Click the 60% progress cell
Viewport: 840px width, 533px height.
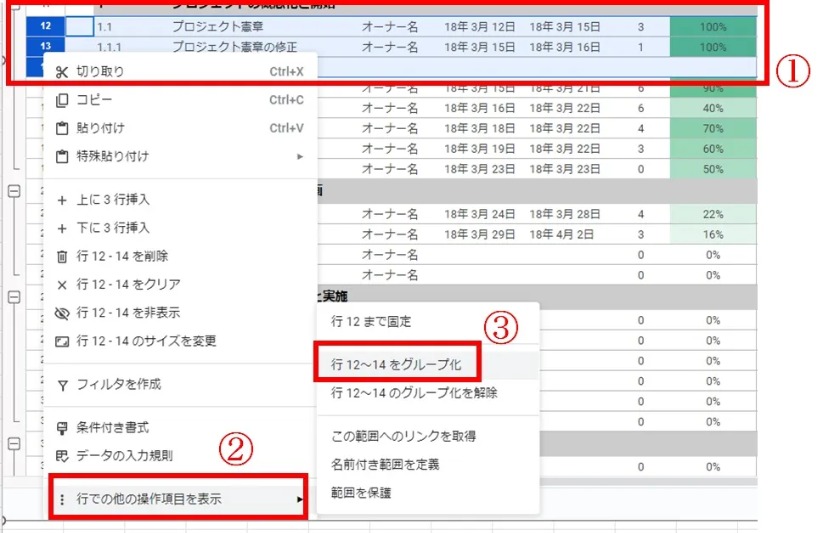pos(713,149)
